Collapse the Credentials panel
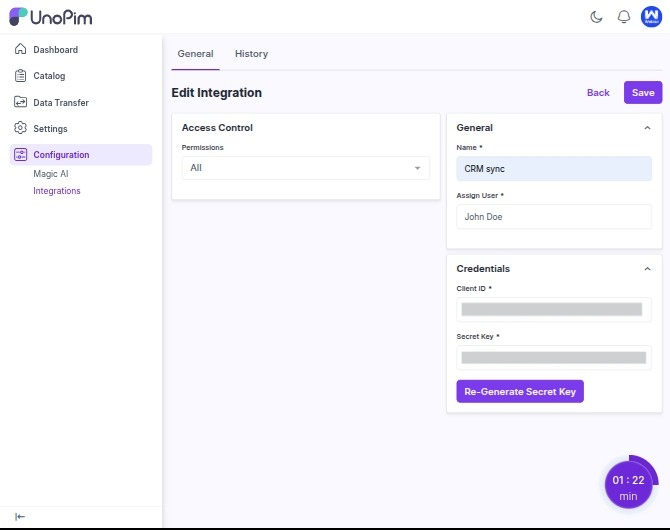The height and width of the screenshot is (530, 670). coord(647,269)
